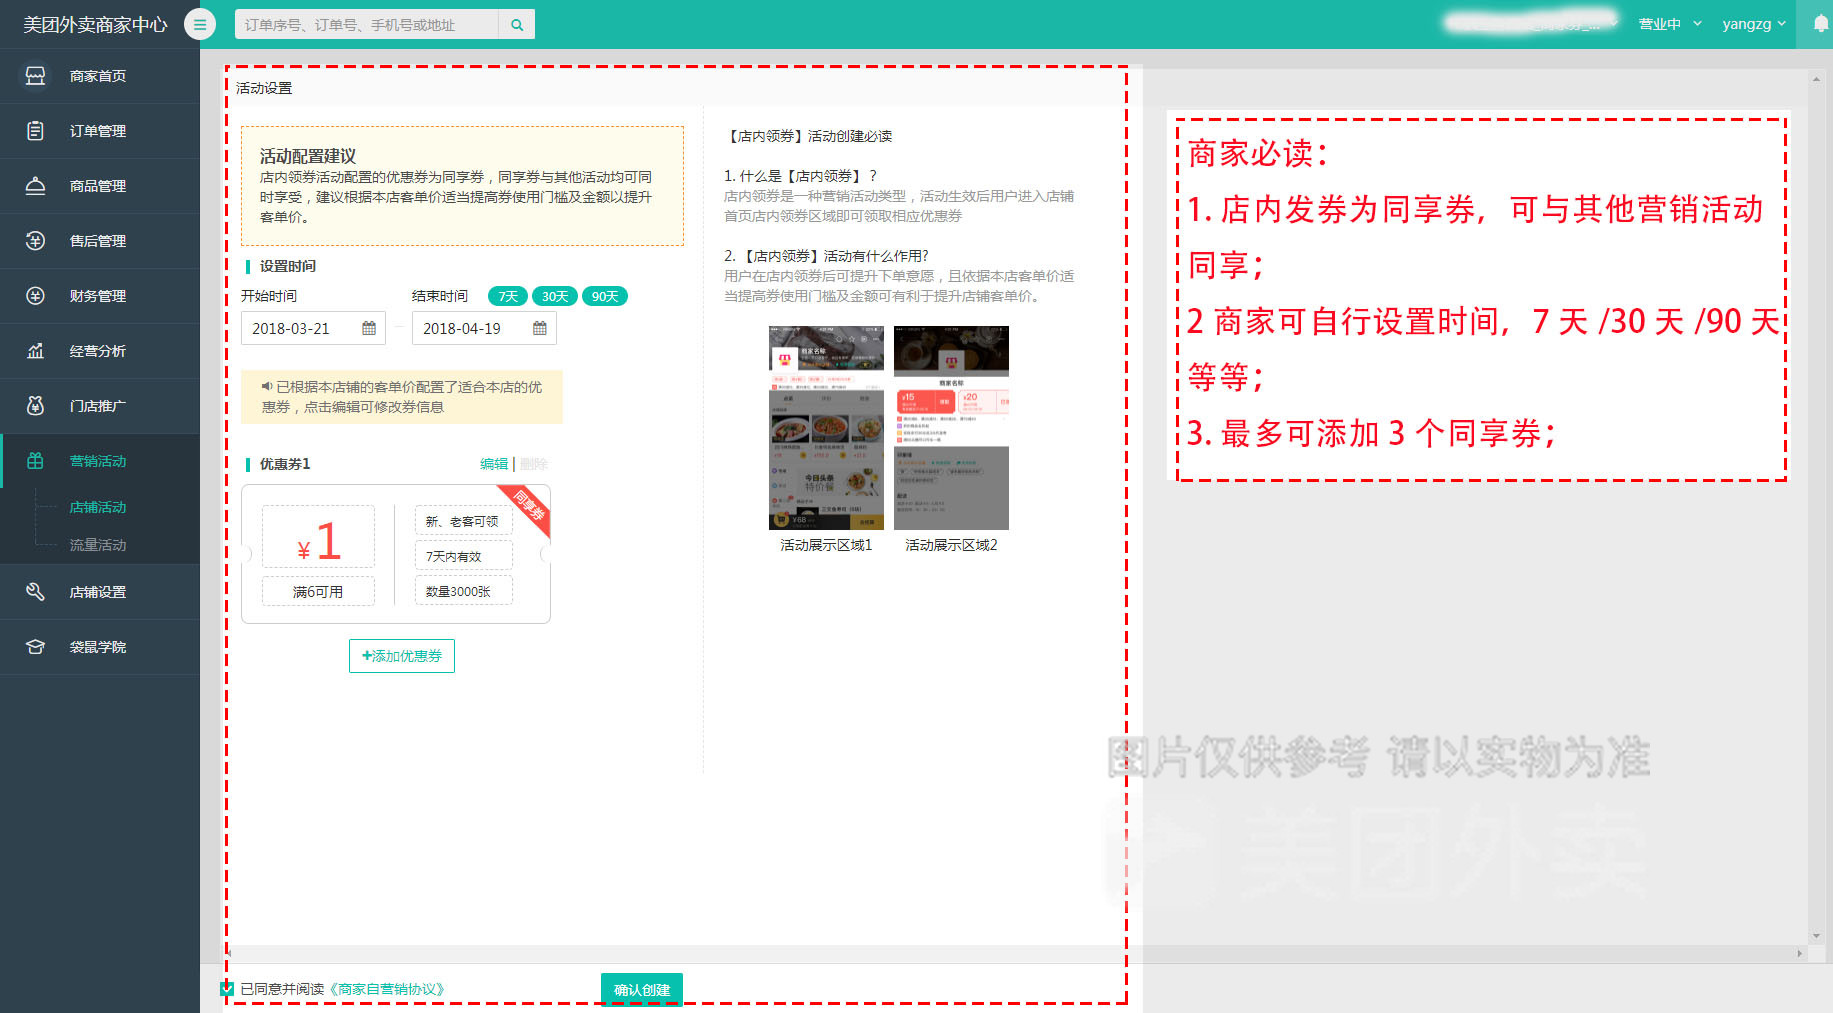Collapse the 营销活动 sidebar section
This screenshot has width=1833, height=1013.
[98, 461]
